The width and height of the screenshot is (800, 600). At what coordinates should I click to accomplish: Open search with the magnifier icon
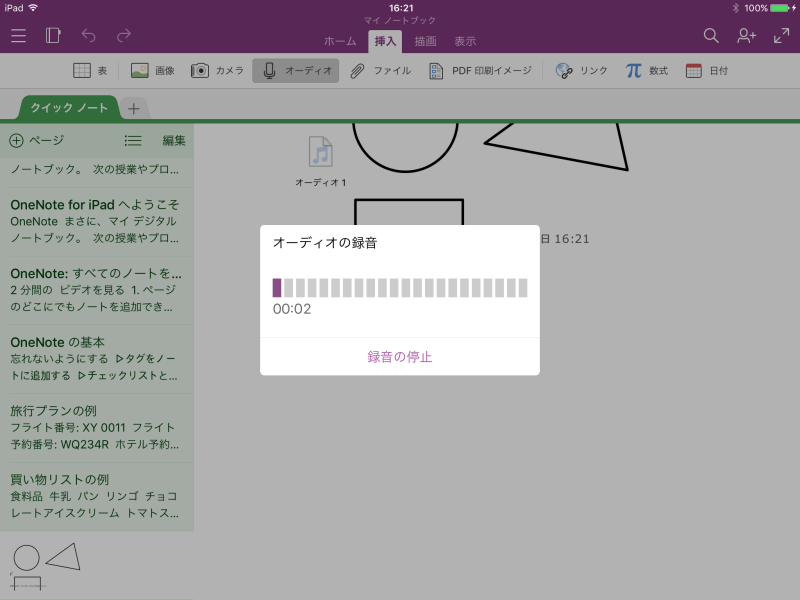pos(711,36)
